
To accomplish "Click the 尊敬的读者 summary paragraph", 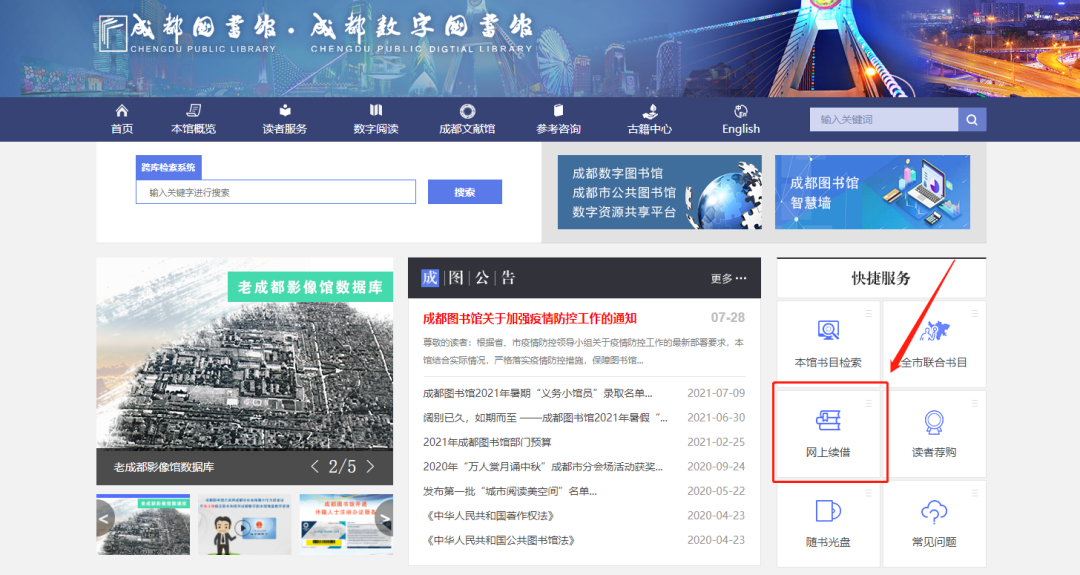I will pos(583,351).
